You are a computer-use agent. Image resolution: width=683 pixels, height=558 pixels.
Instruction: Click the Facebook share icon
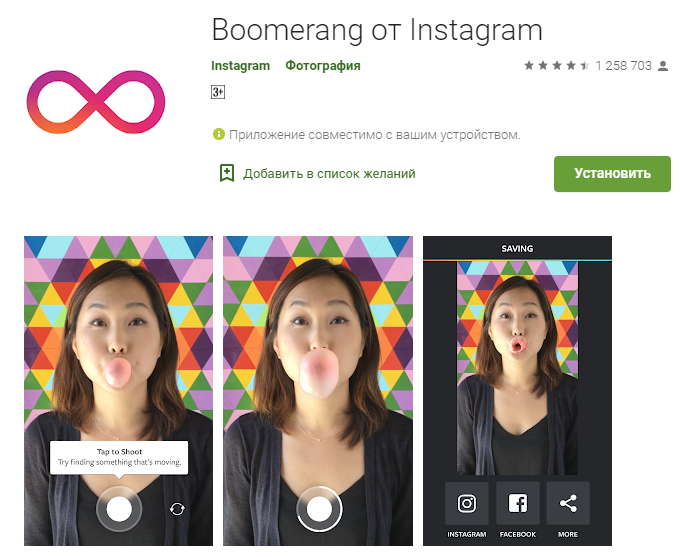517,504
